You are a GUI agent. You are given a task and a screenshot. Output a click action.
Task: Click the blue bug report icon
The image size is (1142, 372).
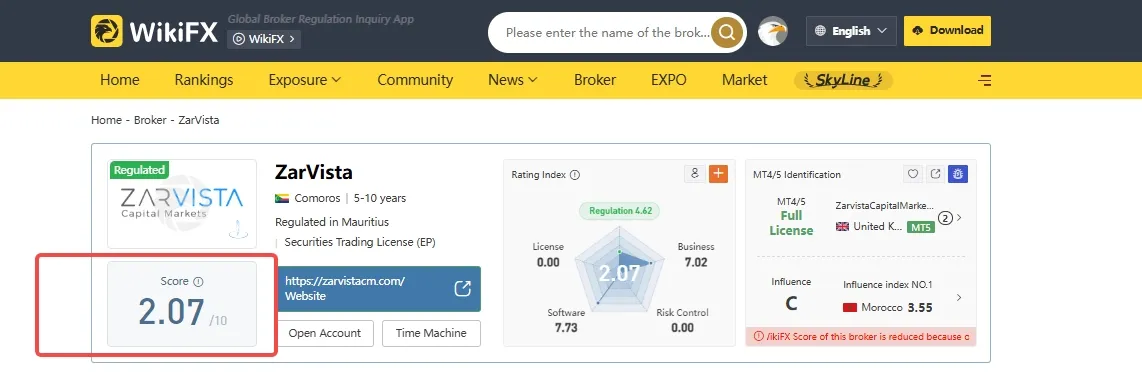pos(958,174)
